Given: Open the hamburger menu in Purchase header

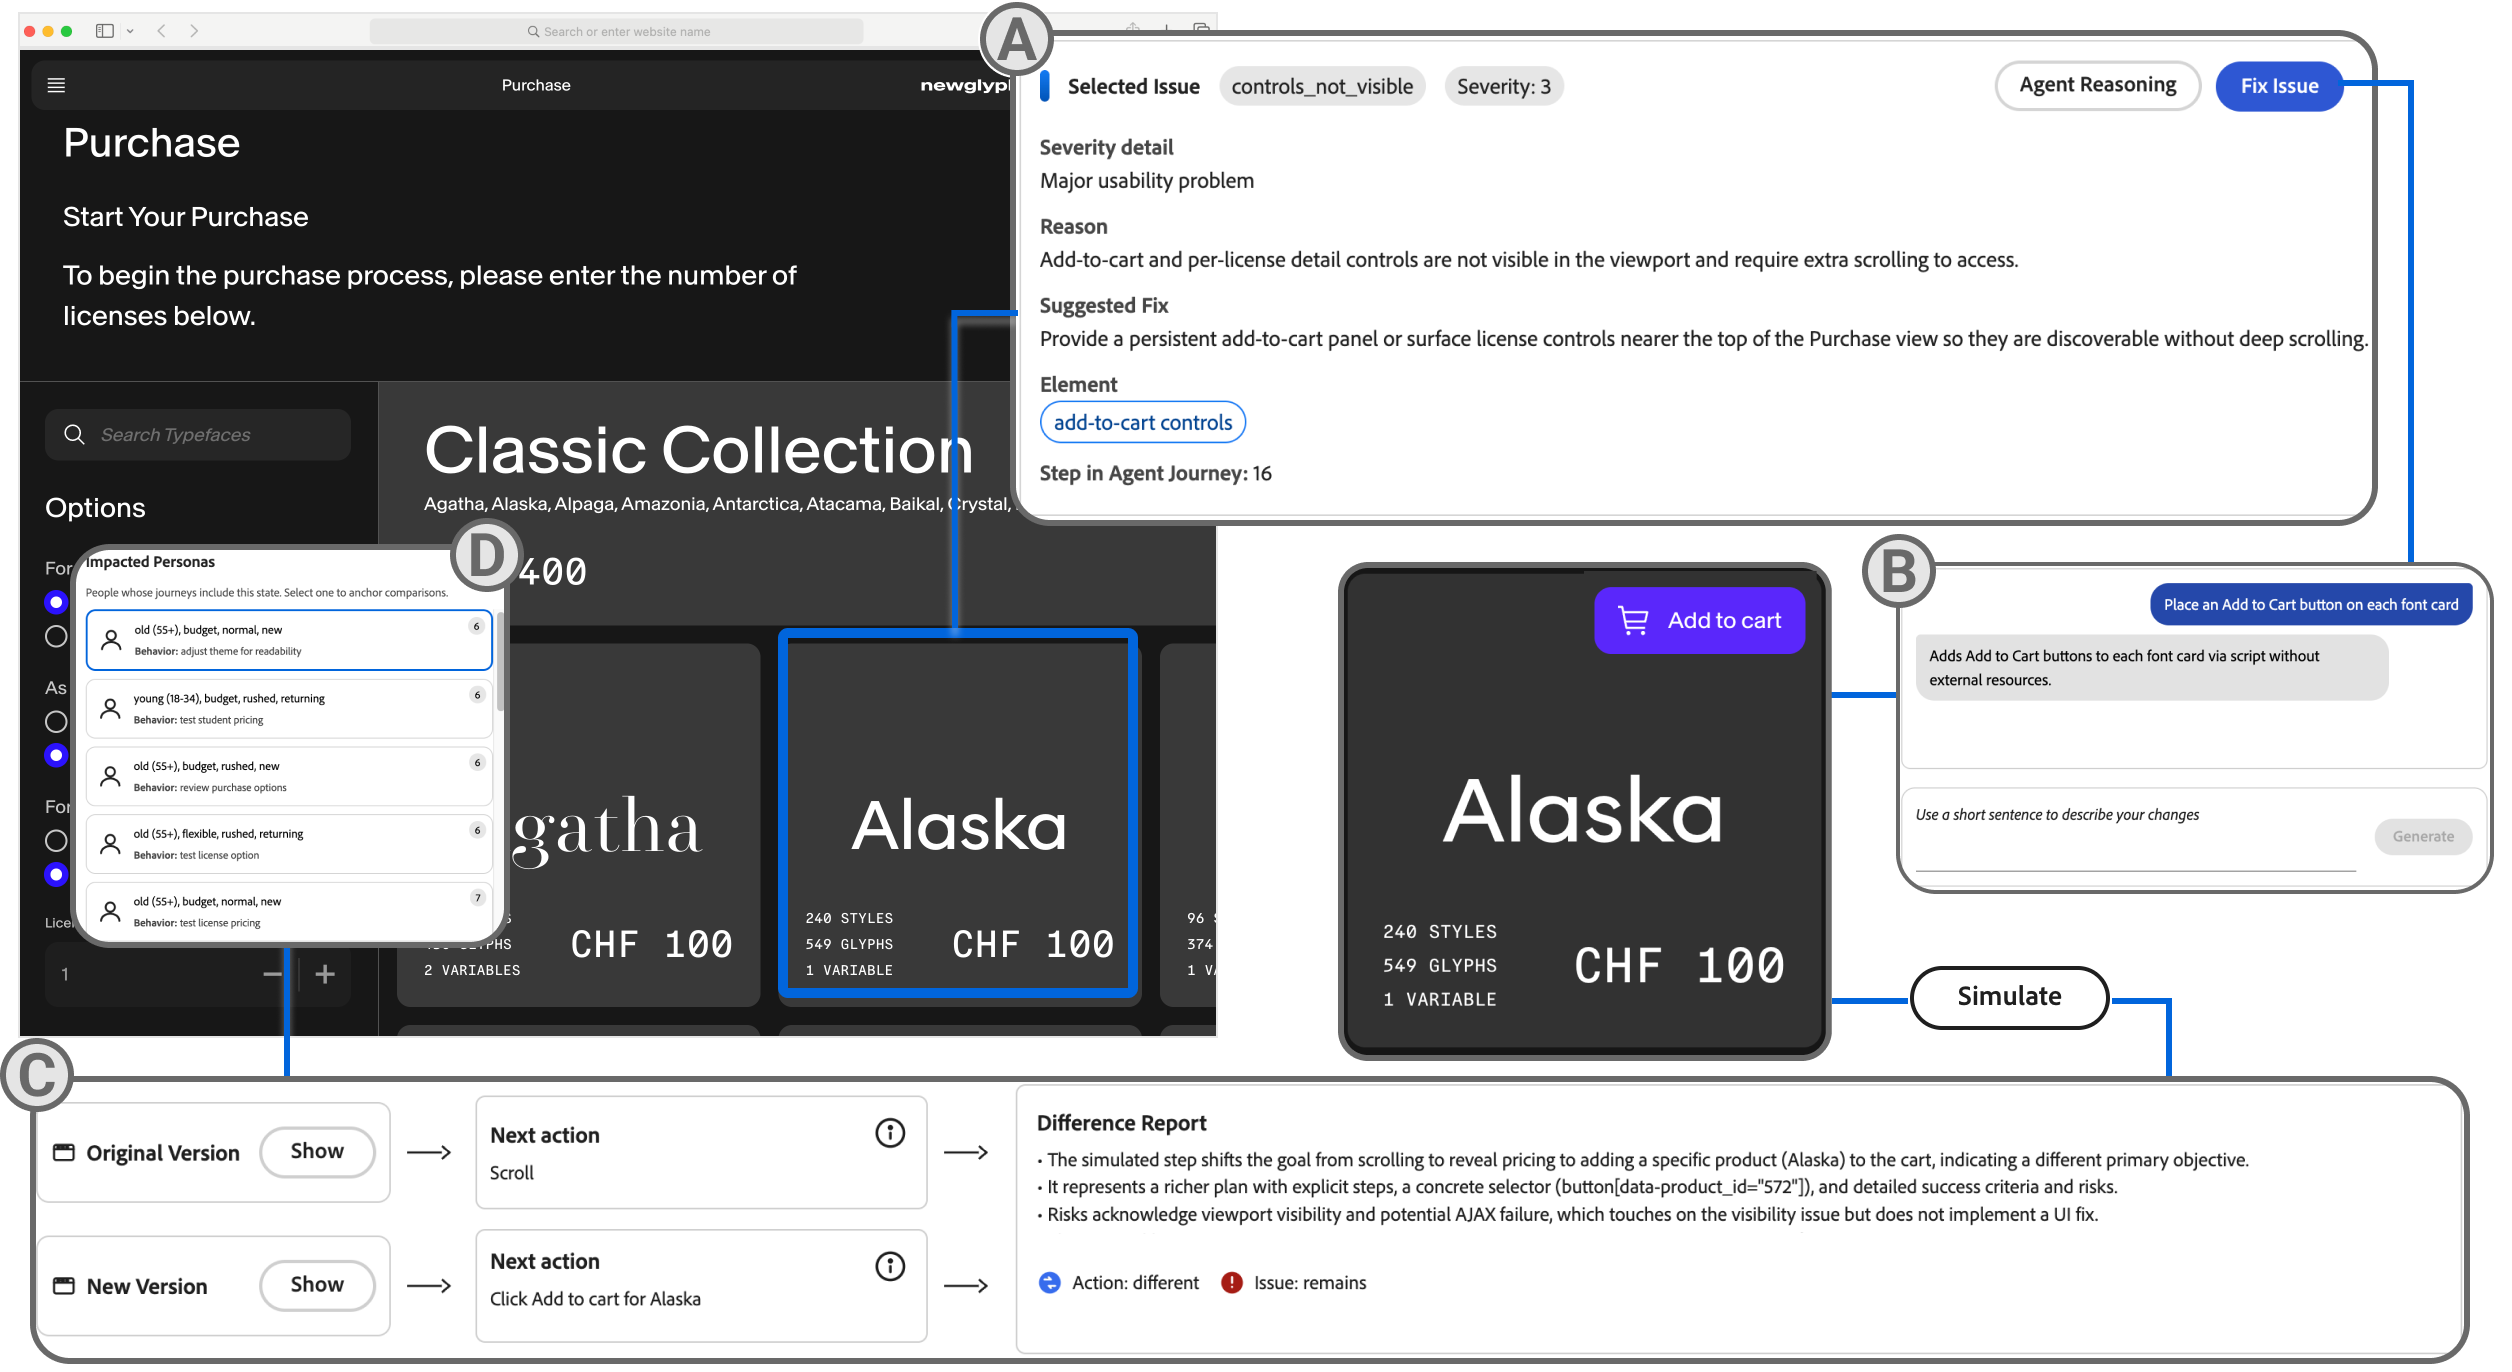Looking at the screenshot, I should (56, 85).
